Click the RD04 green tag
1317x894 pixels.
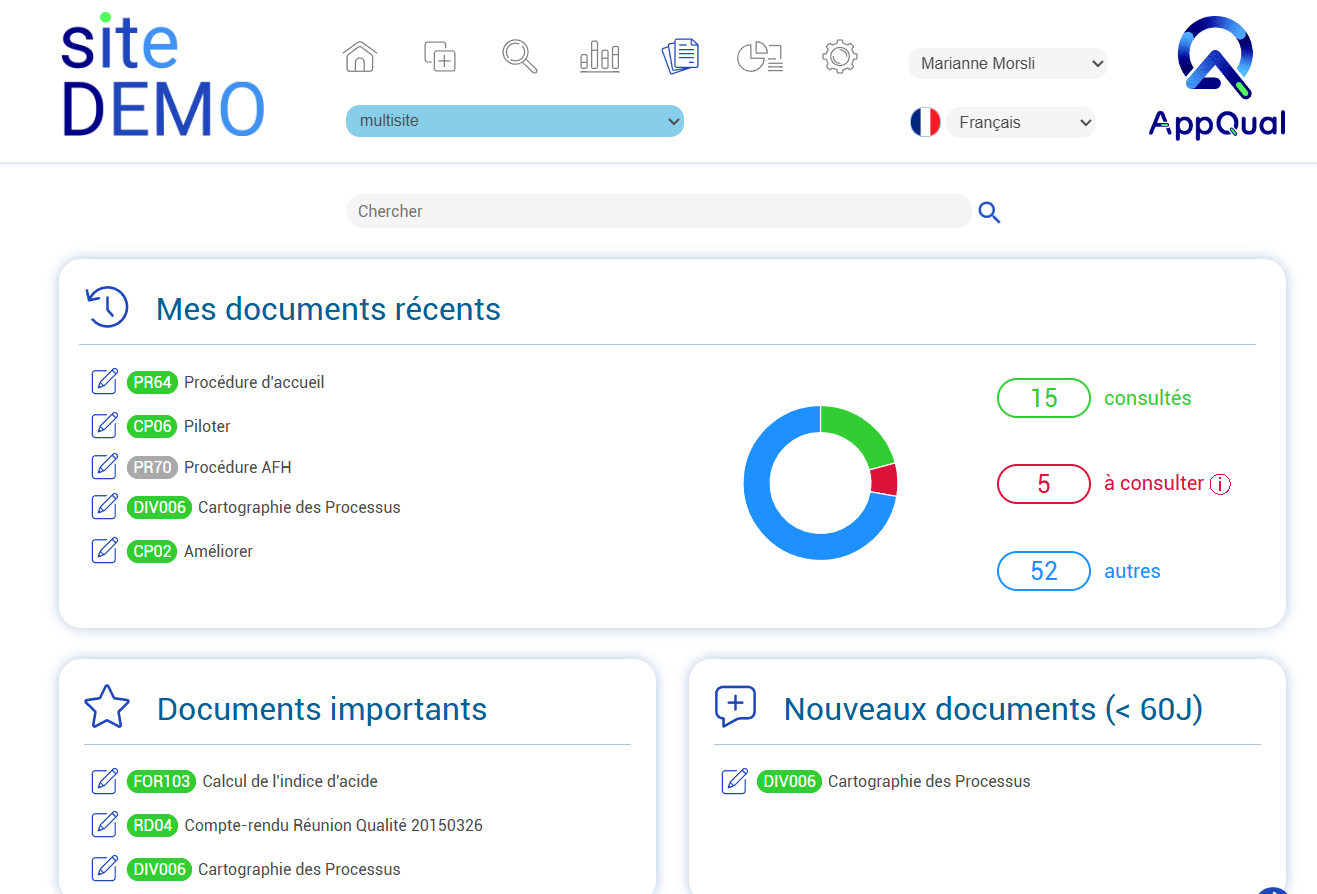152,825
